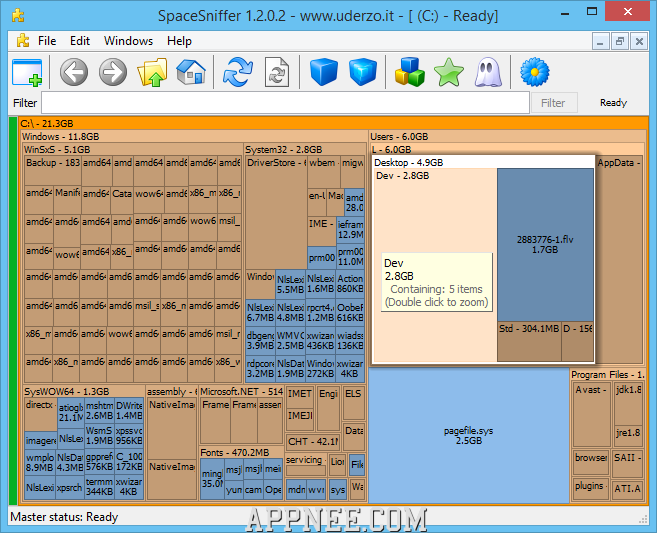Viewport: 657px width, 533px height.
Task: Select the 2883776-1.flv 1.7GB block
Action: [x=545, y=245]
